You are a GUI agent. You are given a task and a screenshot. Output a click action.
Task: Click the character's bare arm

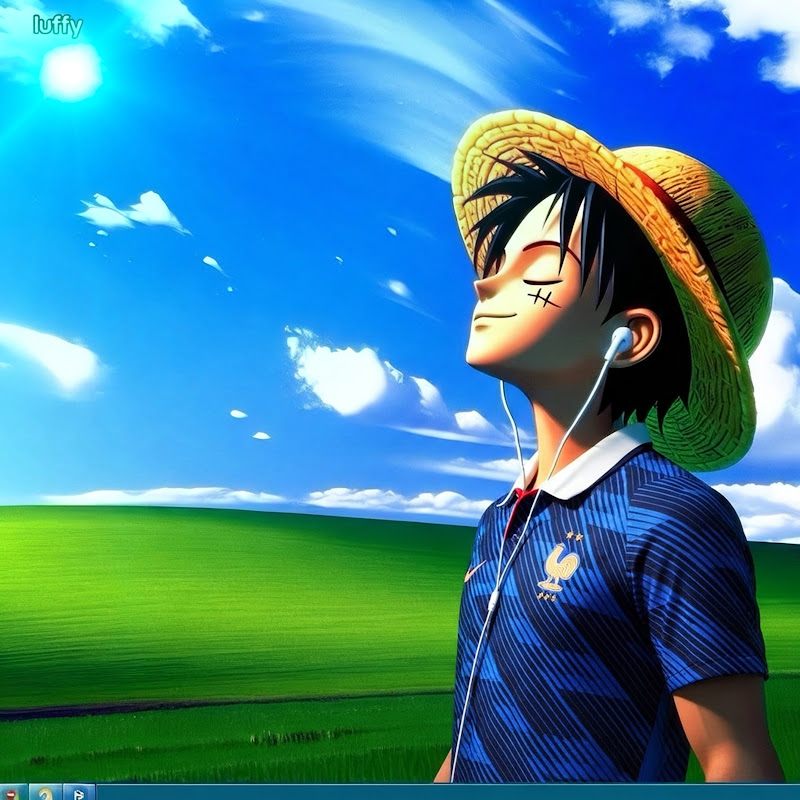pos(727,730)
